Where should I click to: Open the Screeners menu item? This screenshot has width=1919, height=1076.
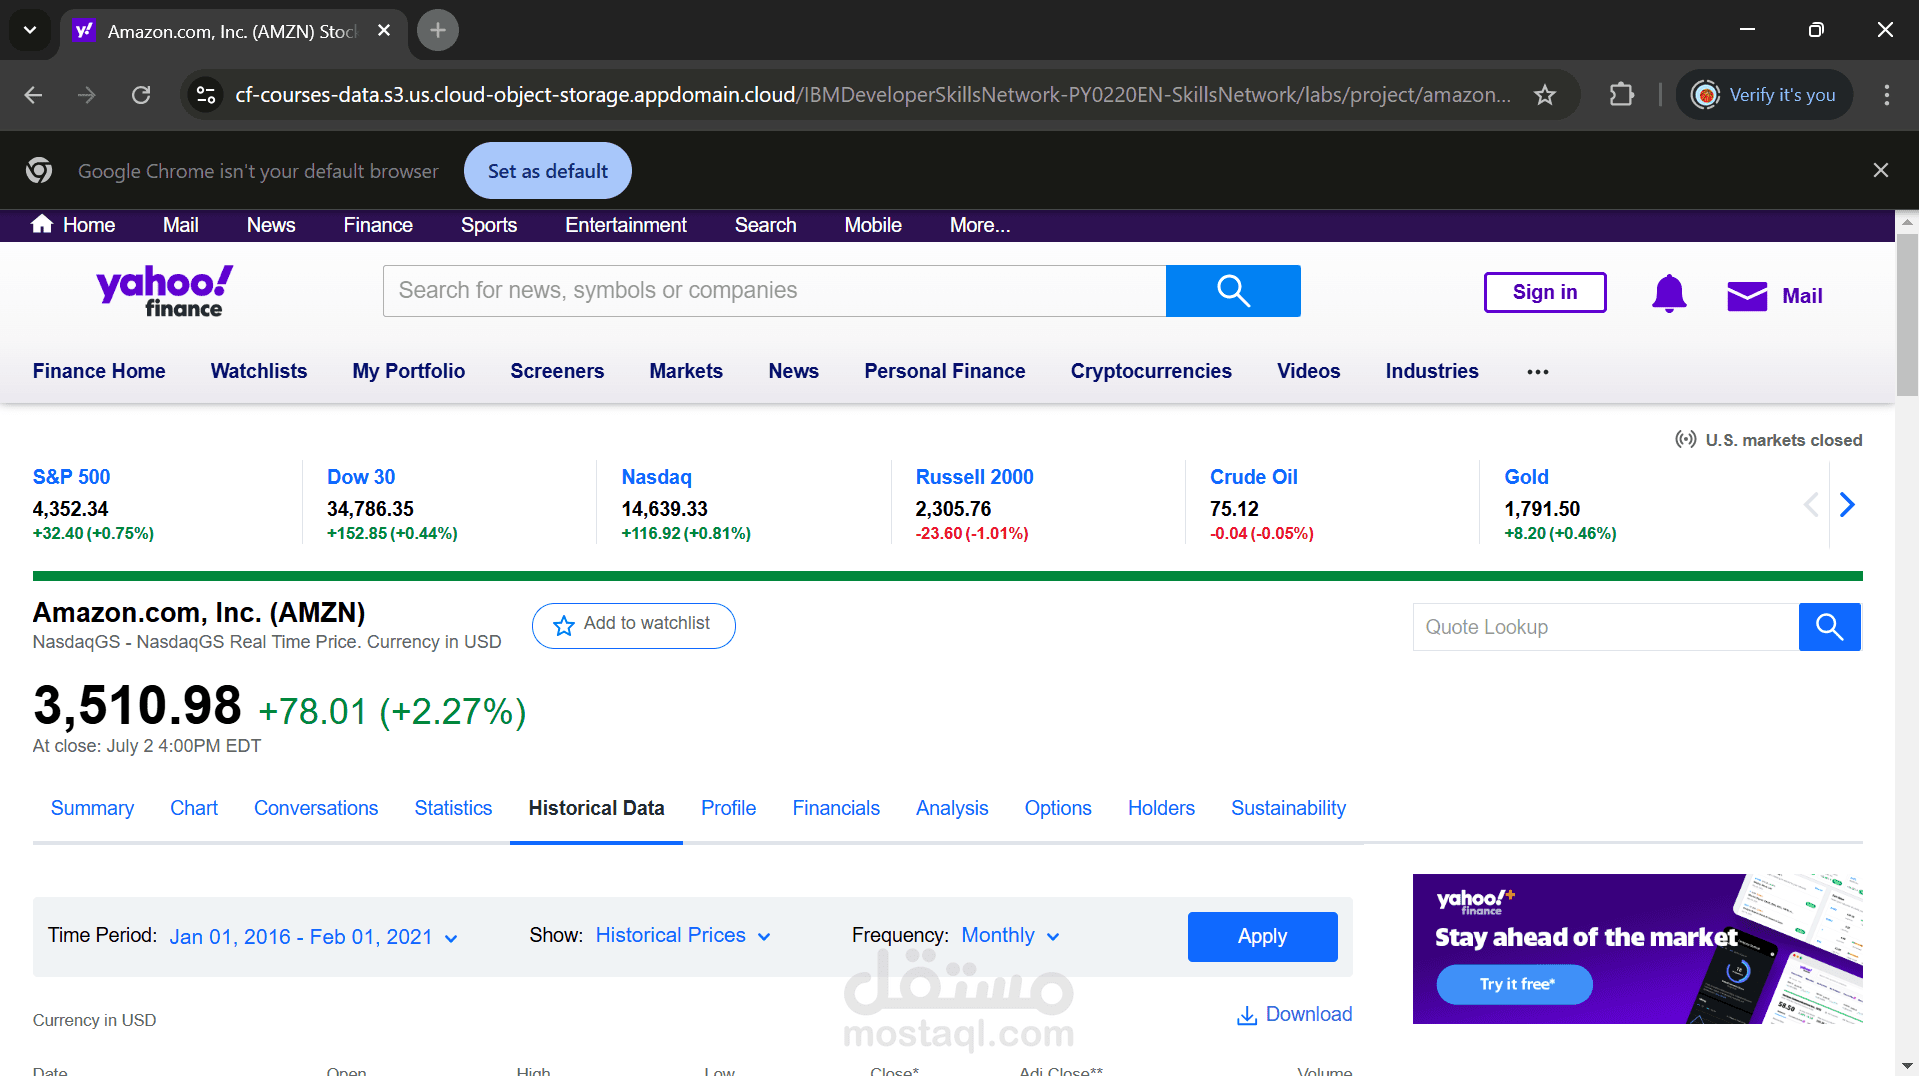point(557,371)
